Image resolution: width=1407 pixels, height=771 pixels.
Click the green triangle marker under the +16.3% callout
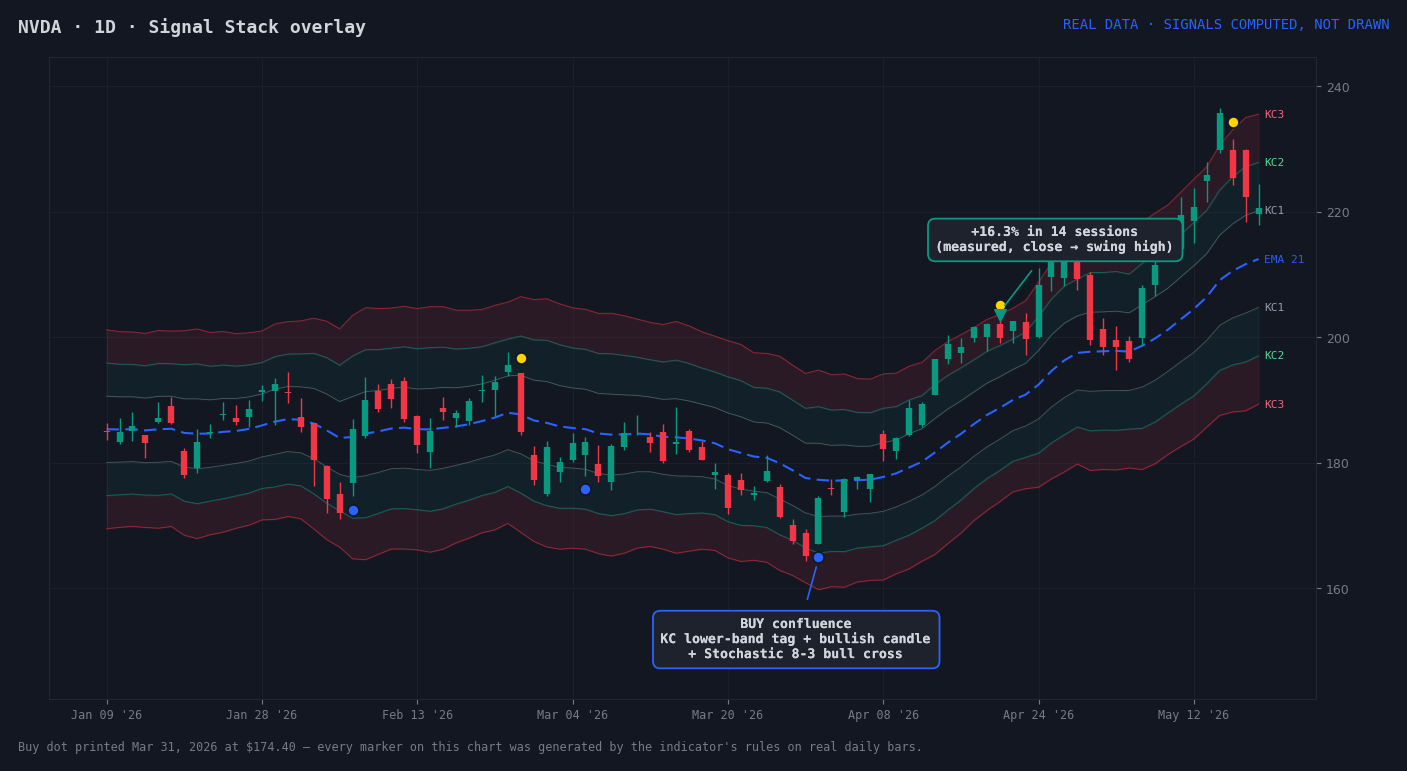(x=1000, y=316)
